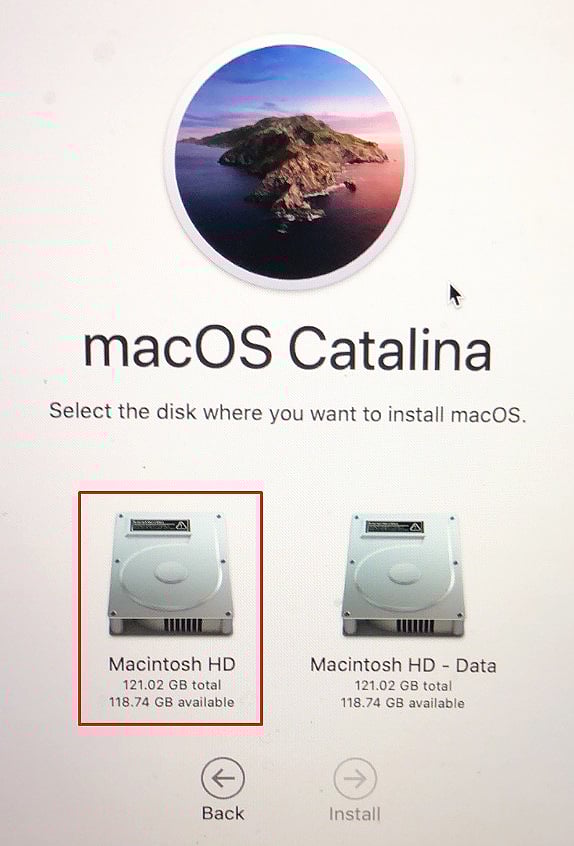Viewport: 574px width, 846px height.
Task: Click the vent grille of Macintosh HD drive
Action: (x=182, y=625)
